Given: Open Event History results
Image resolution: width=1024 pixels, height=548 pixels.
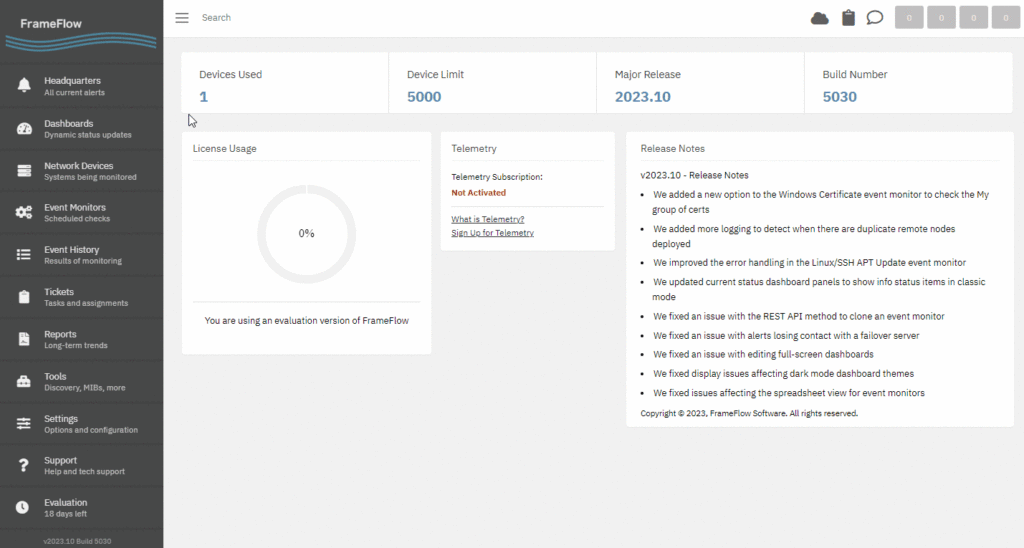Looking at the screenshot, I should (x=82, y=255).
